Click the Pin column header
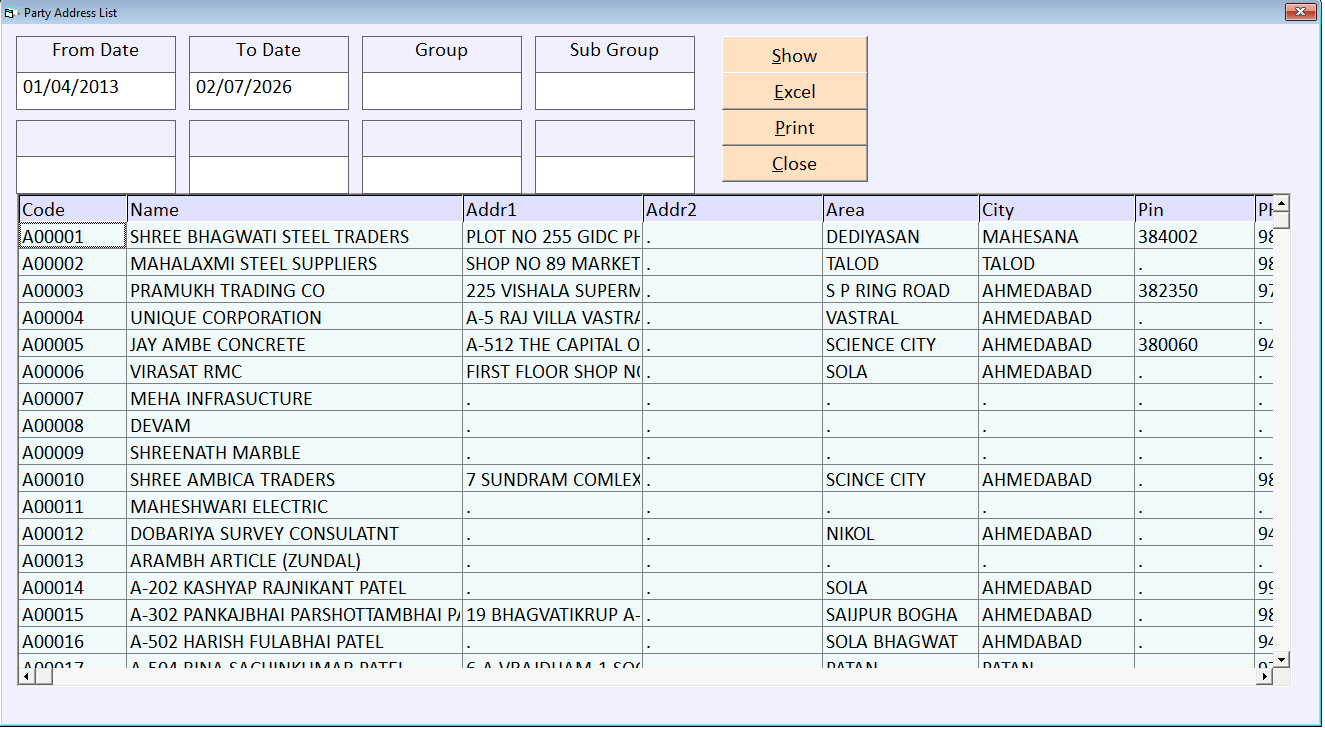Viewport: 1325px width, 730px height. (x=1195, y=209)
